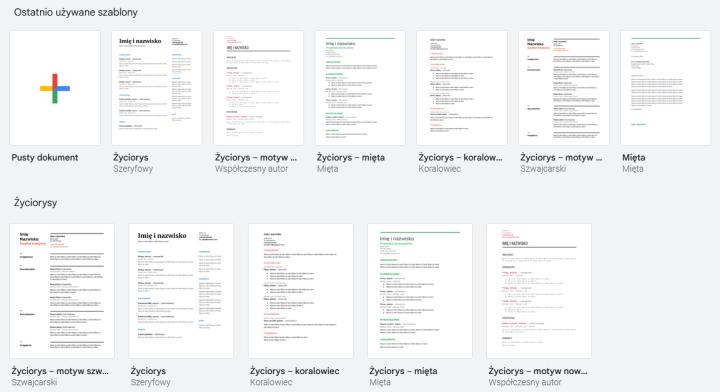Click 'Życiorys – koralowiec' title in Życiorysy section

pyautogui.click(x=295, y=371)
